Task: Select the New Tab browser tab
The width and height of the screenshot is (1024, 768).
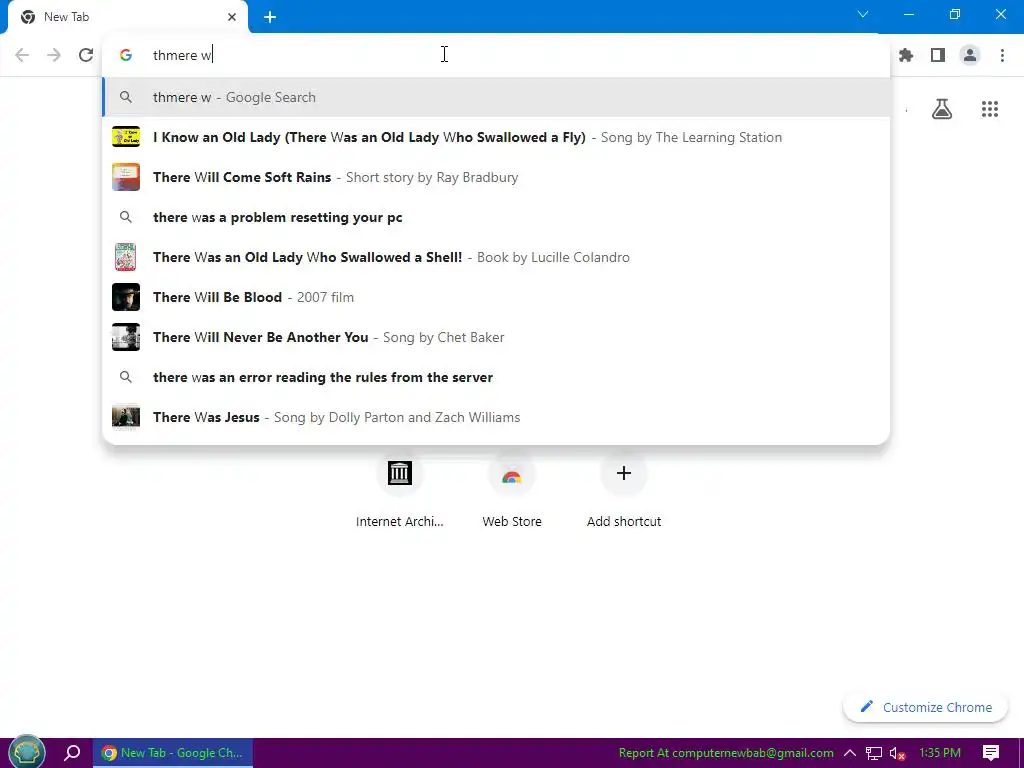Action: click(128, 17)
